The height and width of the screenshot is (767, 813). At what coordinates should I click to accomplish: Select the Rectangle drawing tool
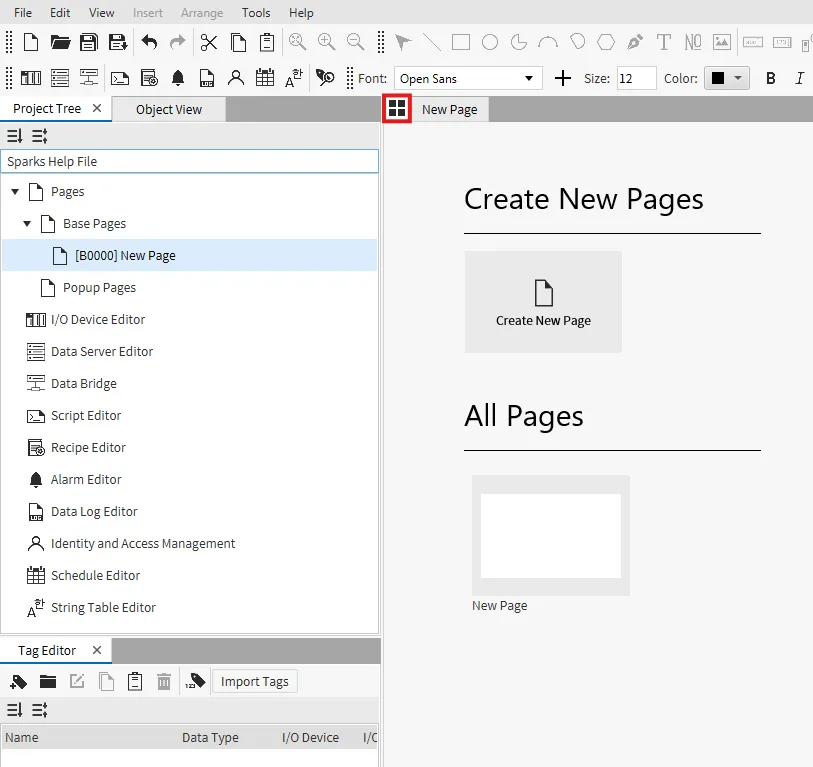coord(461,42)
